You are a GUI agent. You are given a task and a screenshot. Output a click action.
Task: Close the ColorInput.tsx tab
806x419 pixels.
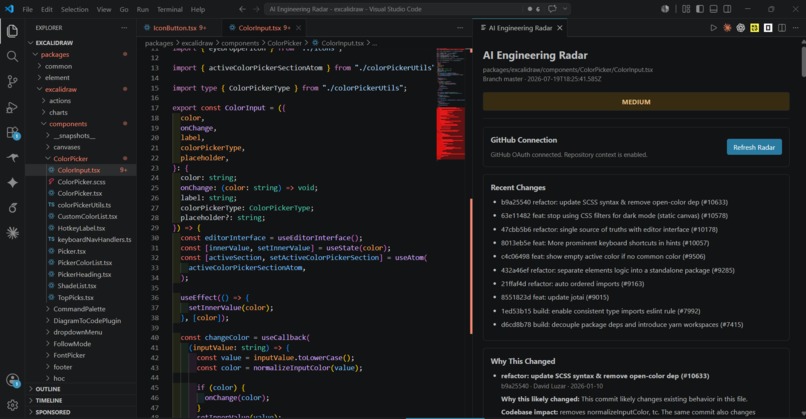298,28
